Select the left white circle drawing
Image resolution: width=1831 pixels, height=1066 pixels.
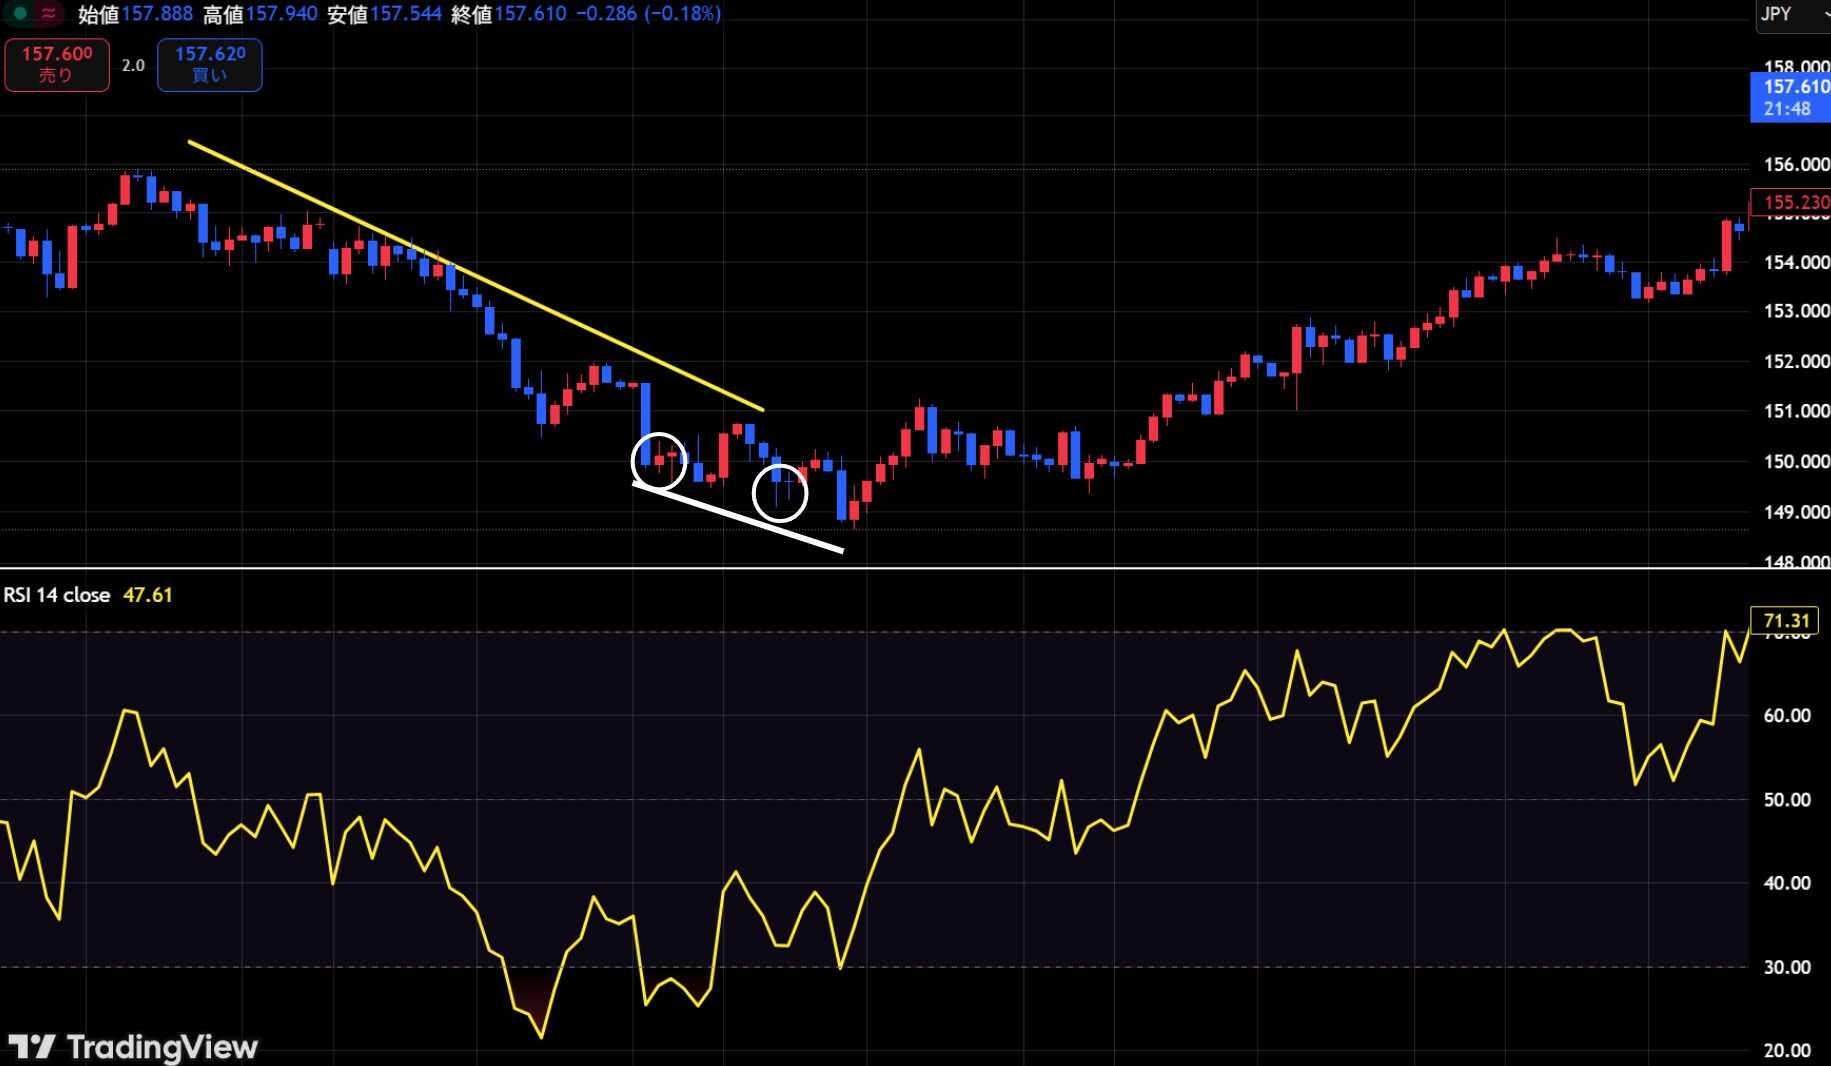click(x=659, y=462)
